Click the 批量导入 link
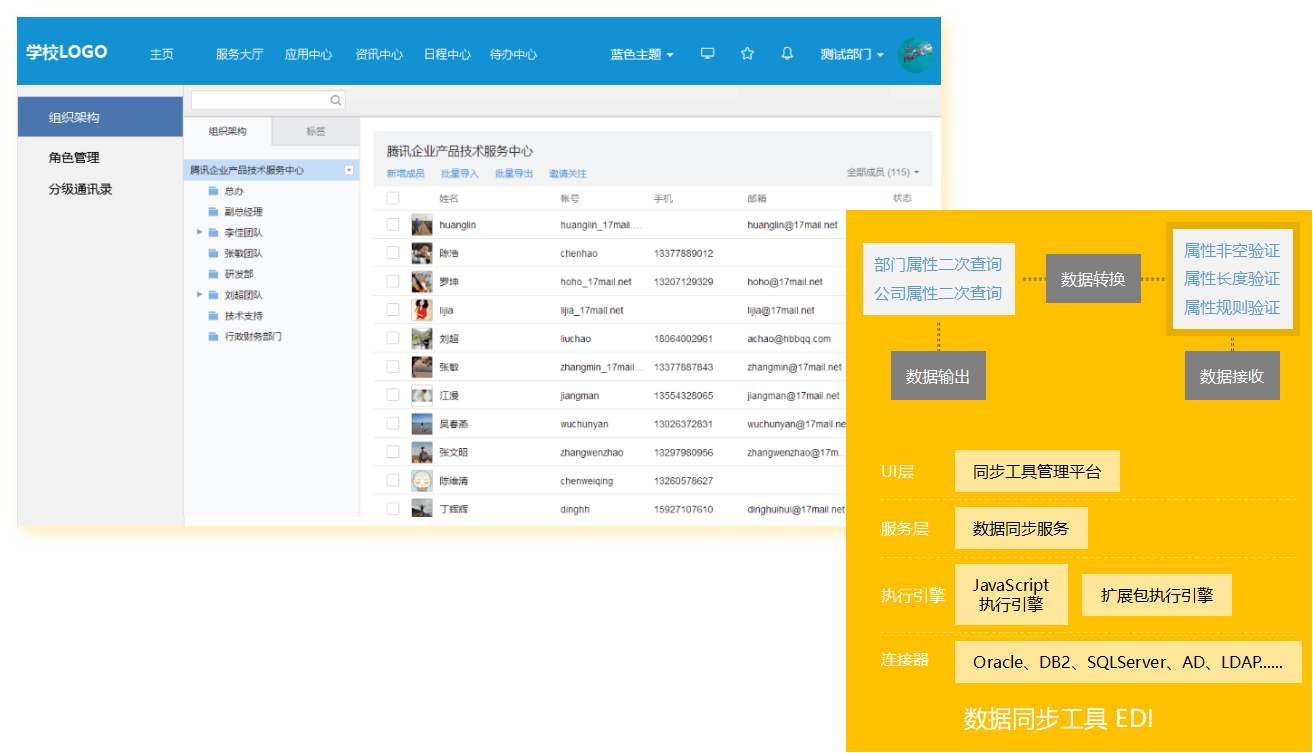 460,174
